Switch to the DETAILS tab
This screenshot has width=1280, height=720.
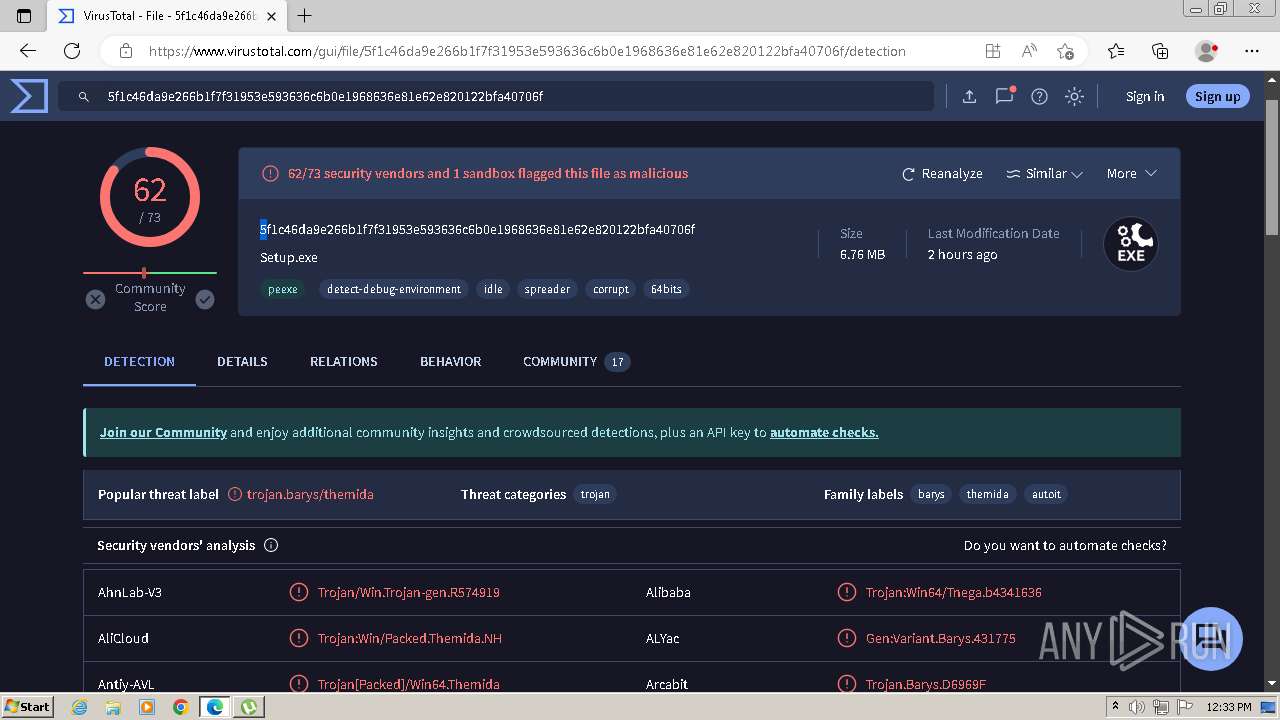(242, 362)
